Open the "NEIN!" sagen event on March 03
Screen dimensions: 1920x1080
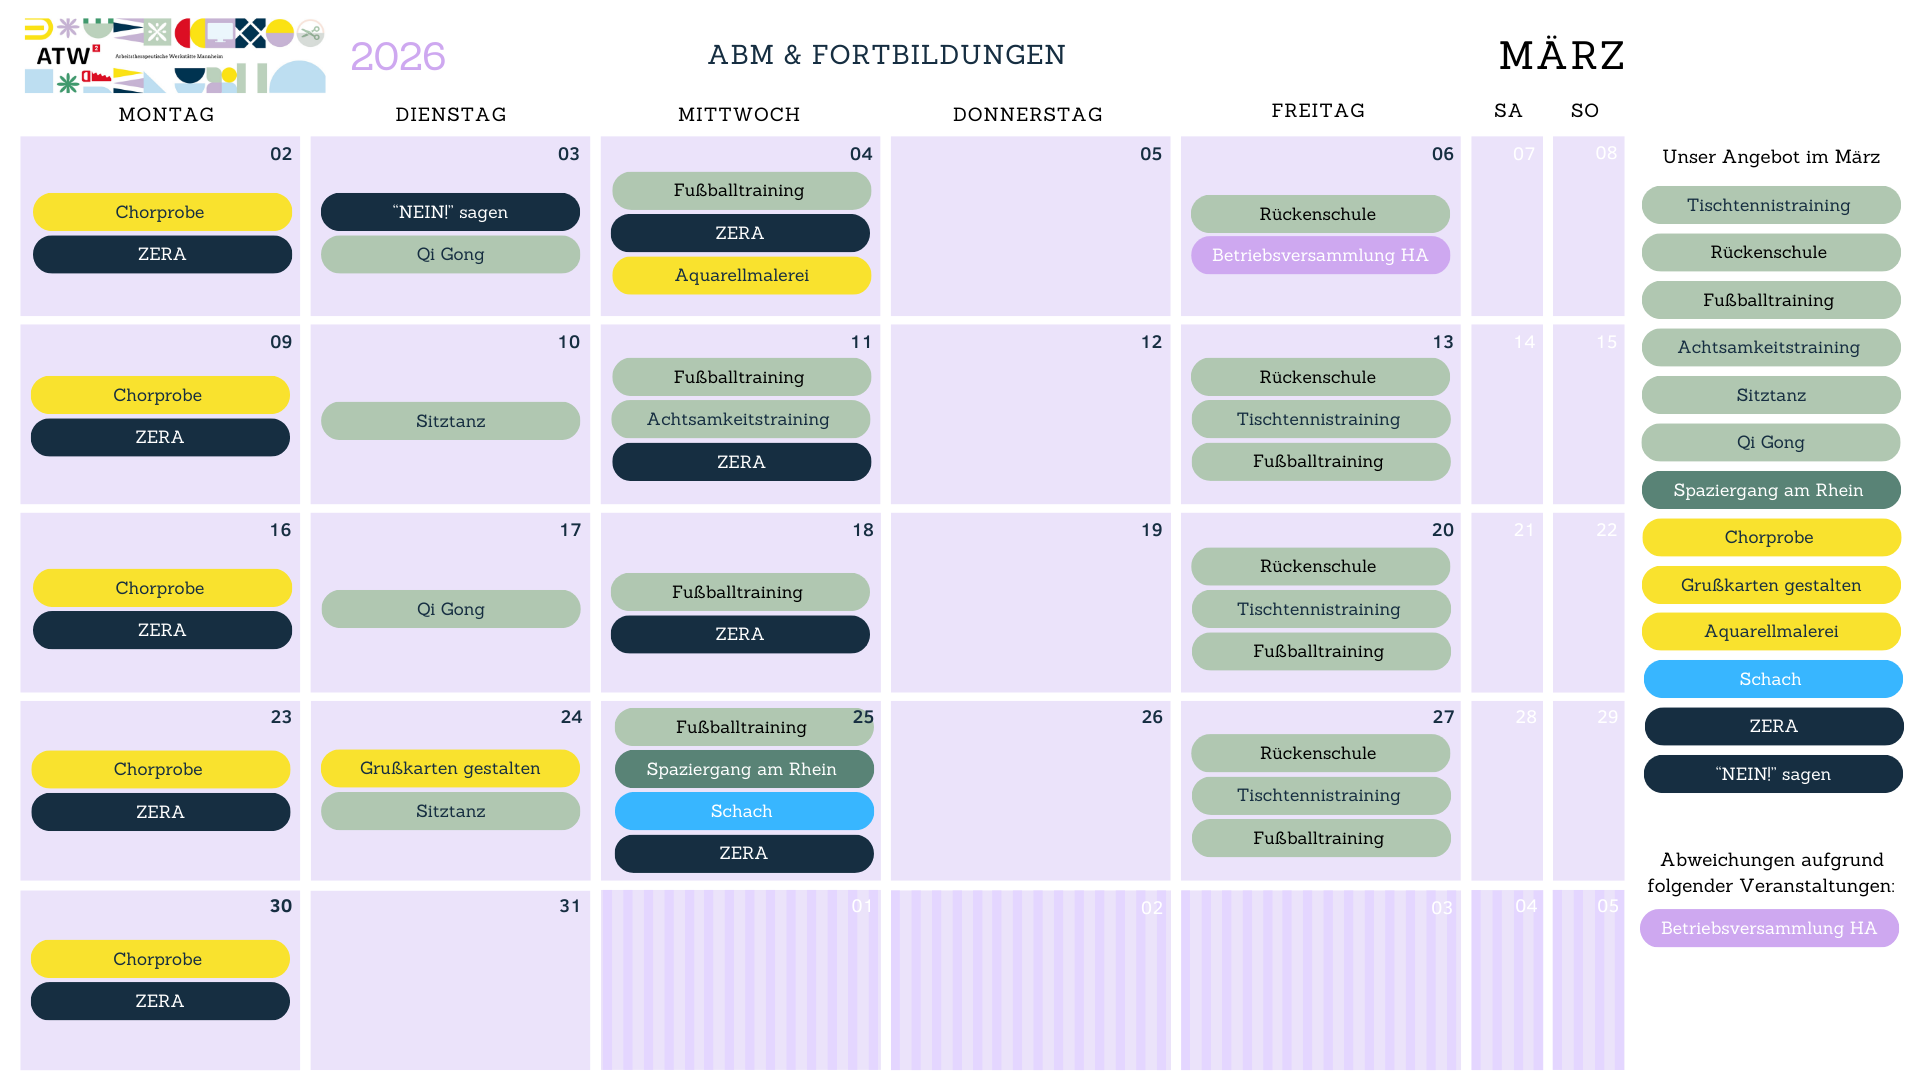point(450,212)
